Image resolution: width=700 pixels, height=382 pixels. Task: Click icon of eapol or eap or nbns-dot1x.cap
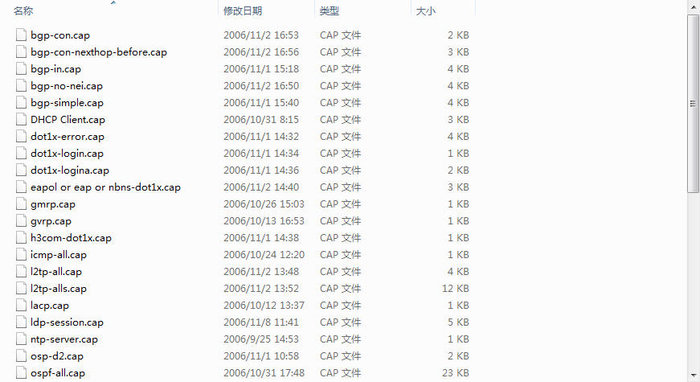point(21,187)
